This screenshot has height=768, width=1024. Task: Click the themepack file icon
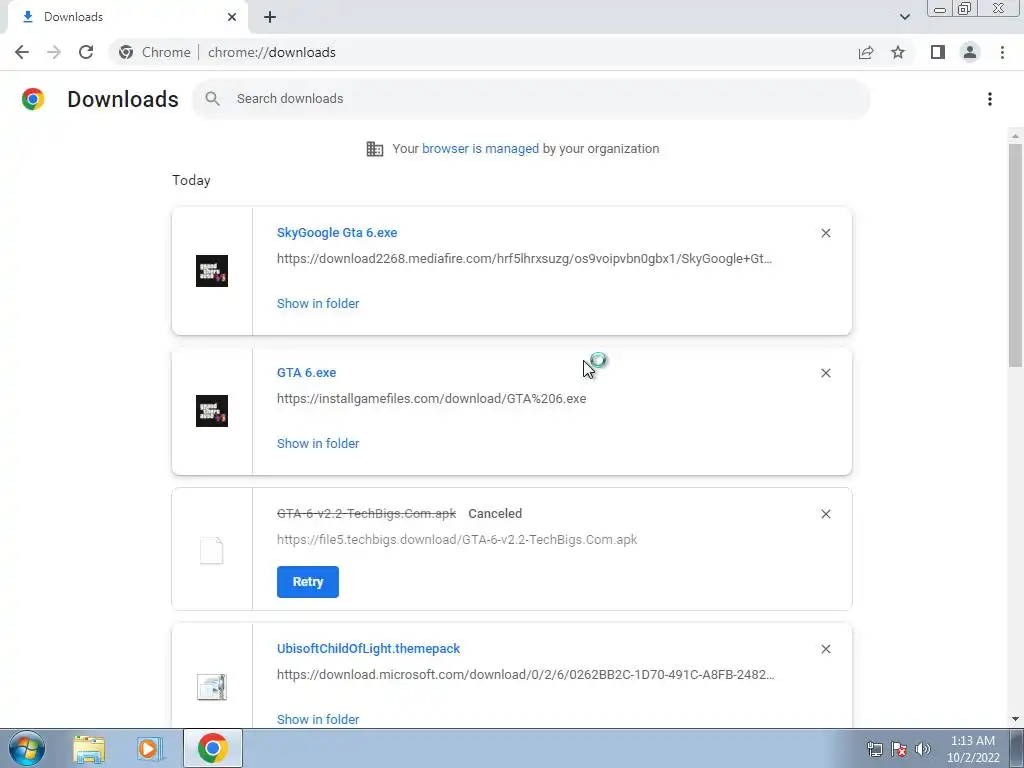click(x=212, y=687)
